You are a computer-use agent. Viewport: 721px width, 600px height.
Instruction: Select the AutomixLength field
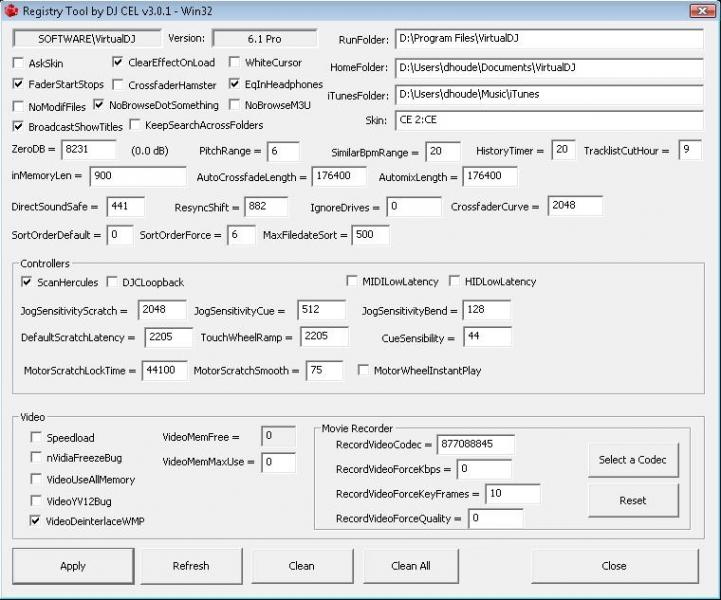pos(490,176)
